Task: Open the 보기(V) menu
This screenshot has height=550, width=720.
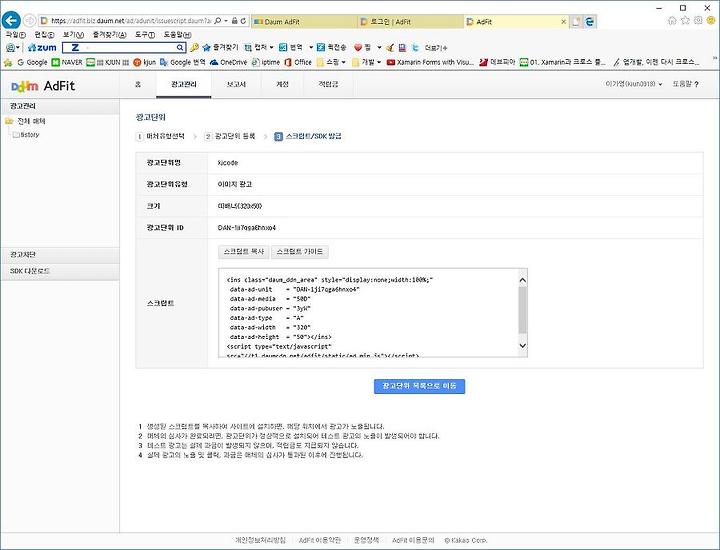Action: [73, 35]
